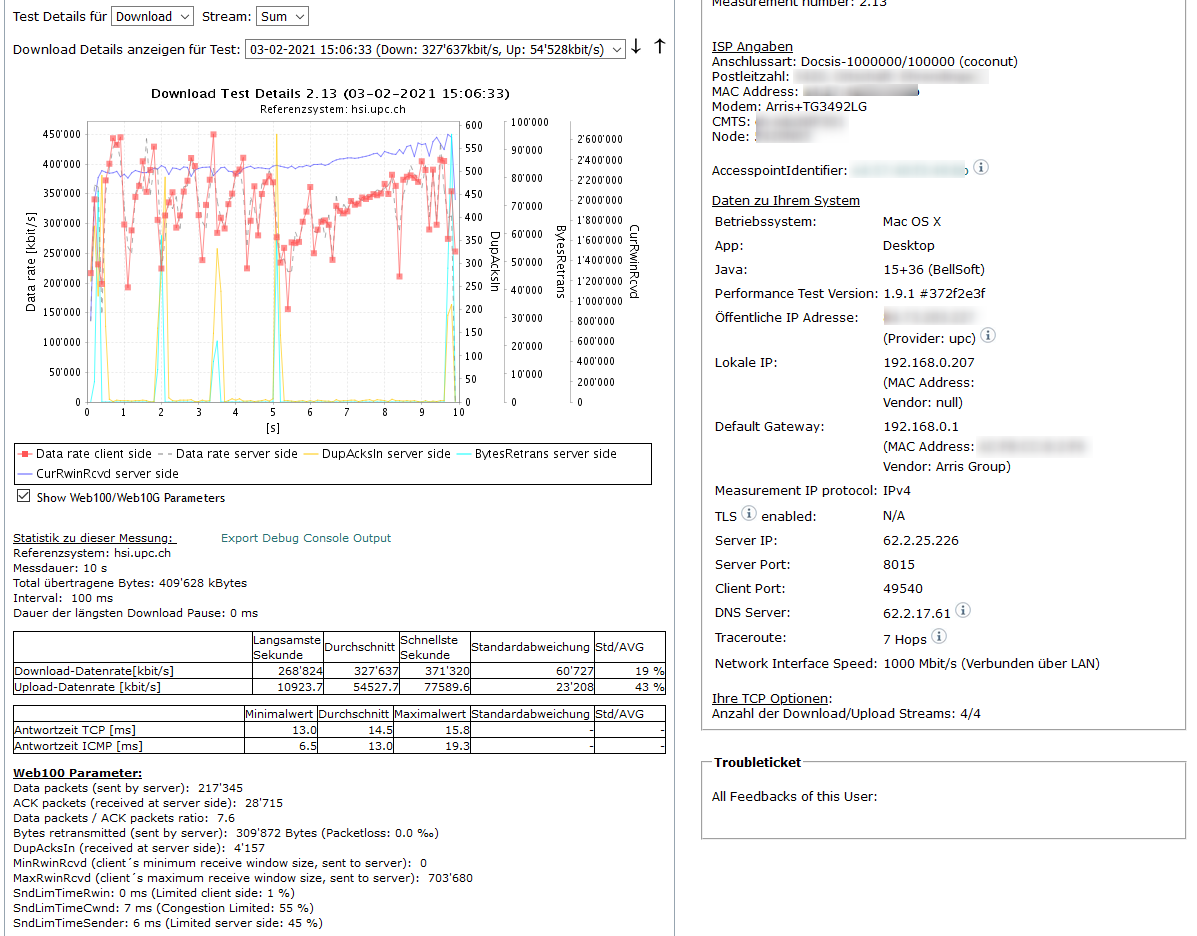Viewport: 1197px width, 936px height.
Task: Click the up arrow next to test selector
Action: (x=659, y=47)
